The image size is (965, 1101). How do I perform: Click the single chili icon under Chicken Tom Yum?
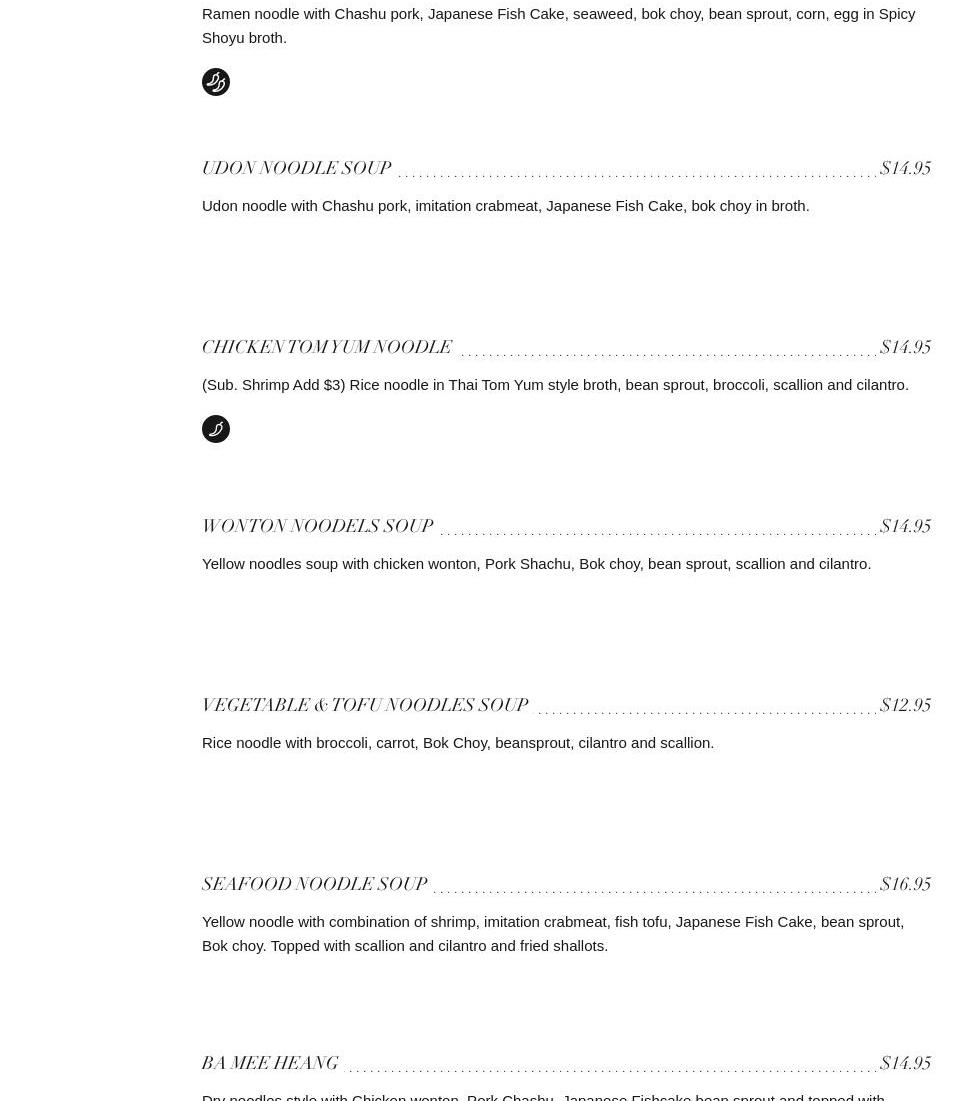[x=216, y=429]
